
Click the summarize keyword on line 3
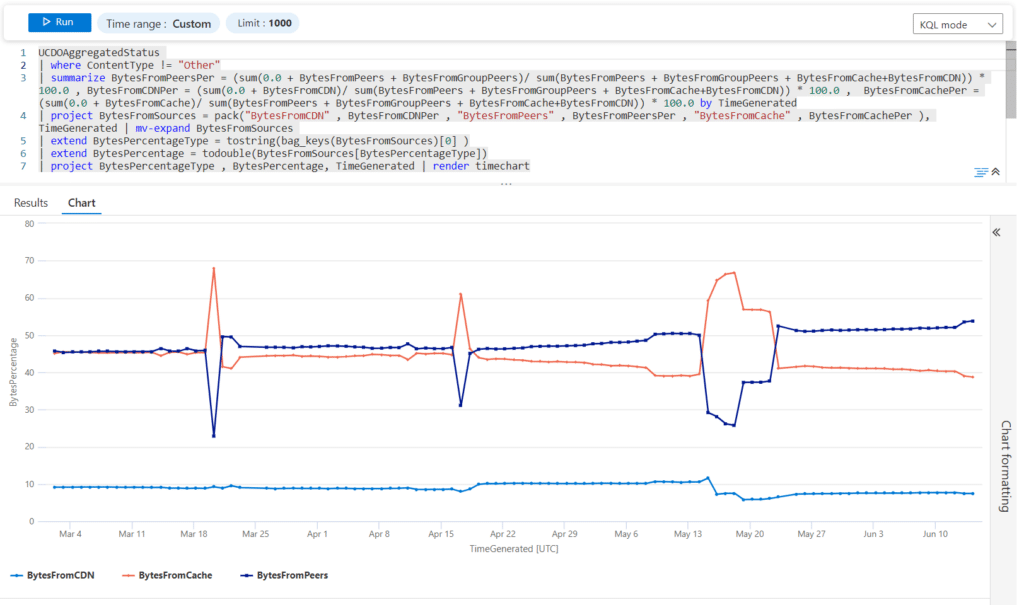tap(78, 78)
